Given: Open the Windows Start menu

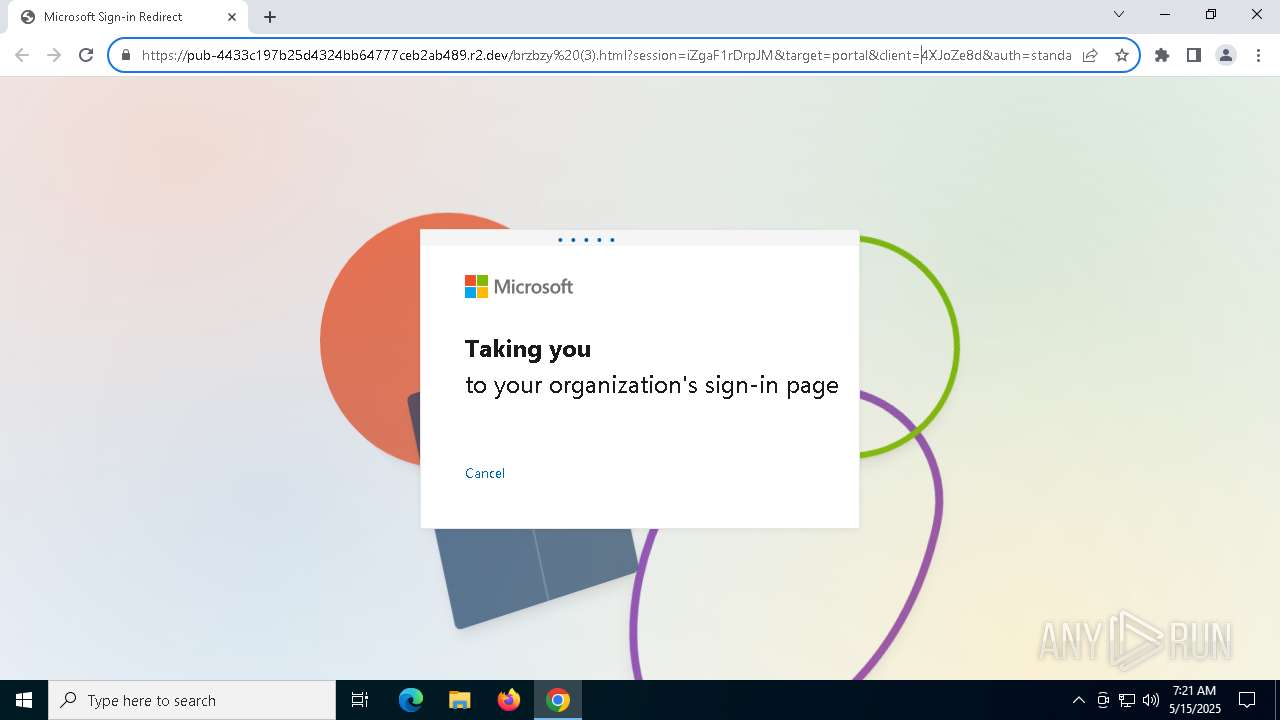Looking at the screenshot, I should point(24,700).
